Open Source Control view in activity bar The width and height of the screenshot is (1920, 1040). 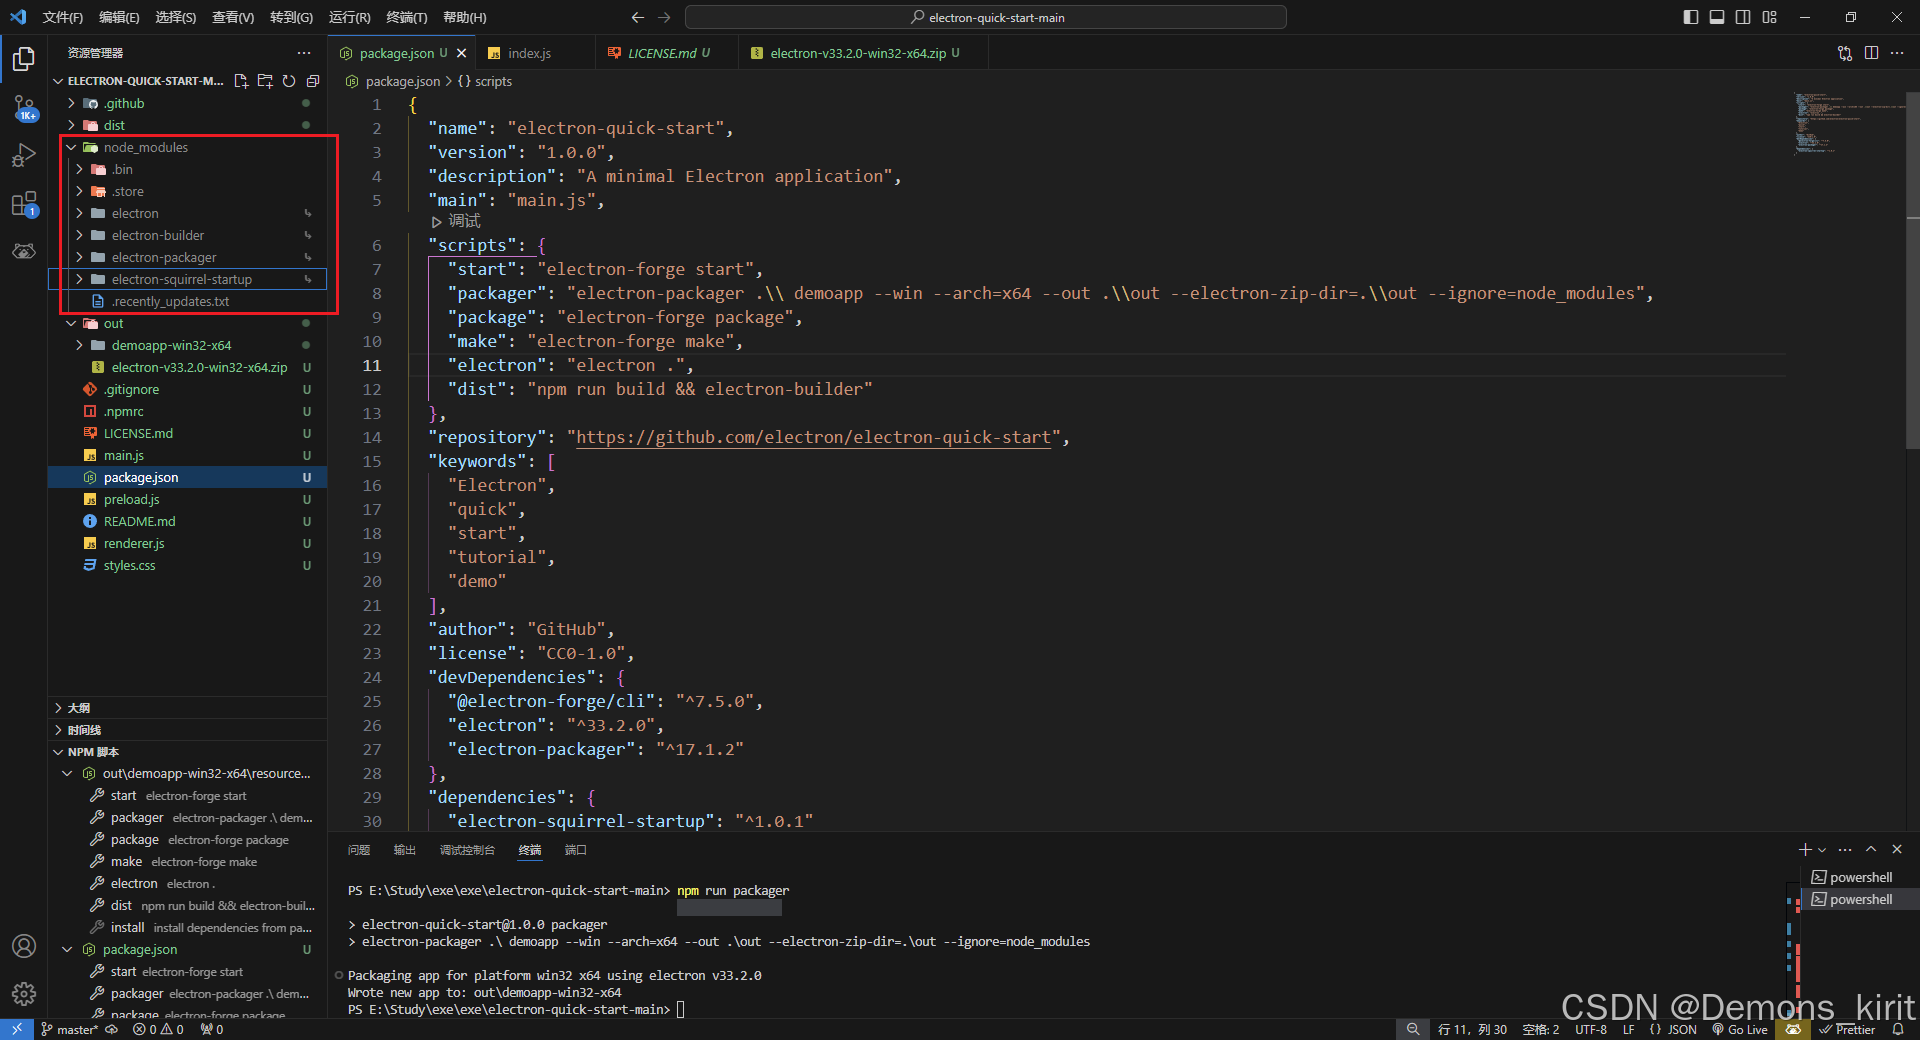click(24, 108)
